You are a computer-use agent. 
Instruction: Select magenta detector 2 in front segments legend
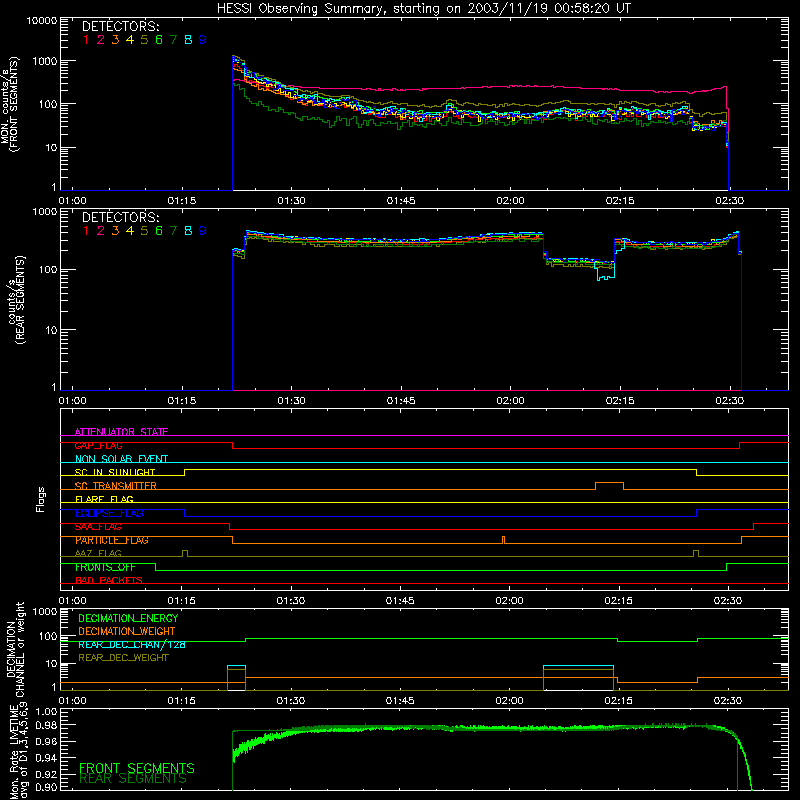101,40
